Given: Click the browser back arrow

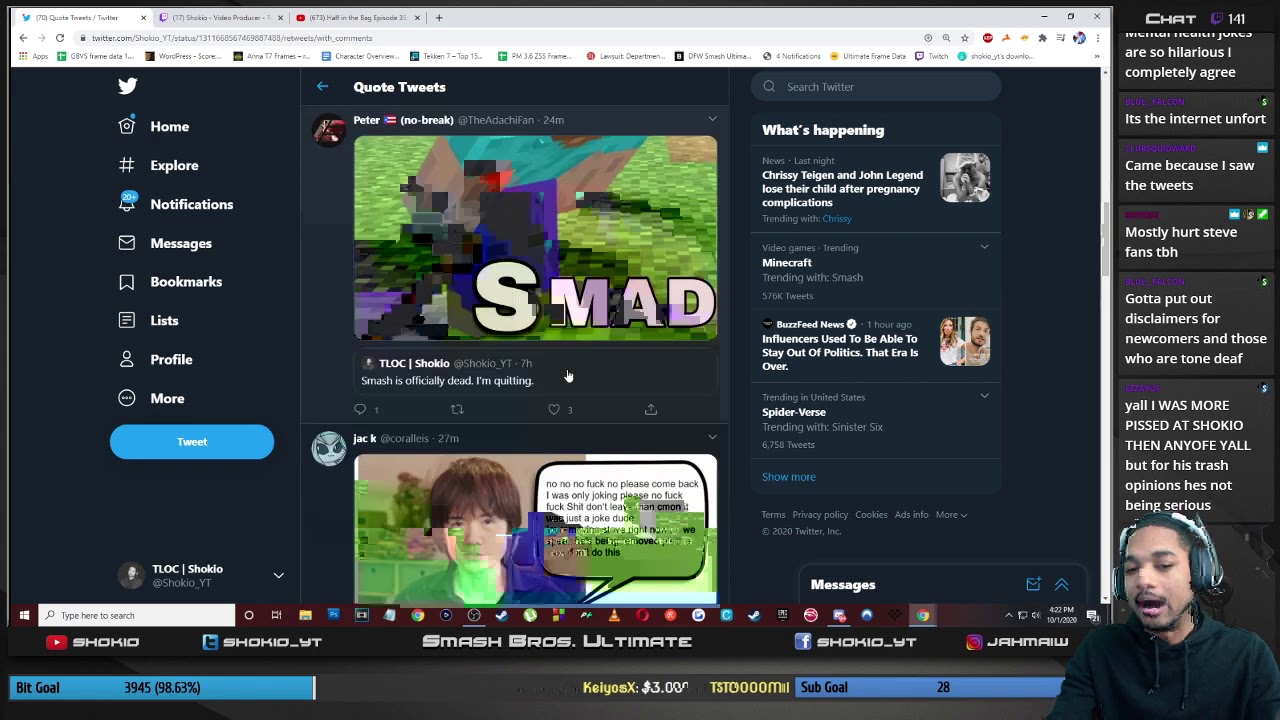Looking at the screenshot, I should (24, 38).
